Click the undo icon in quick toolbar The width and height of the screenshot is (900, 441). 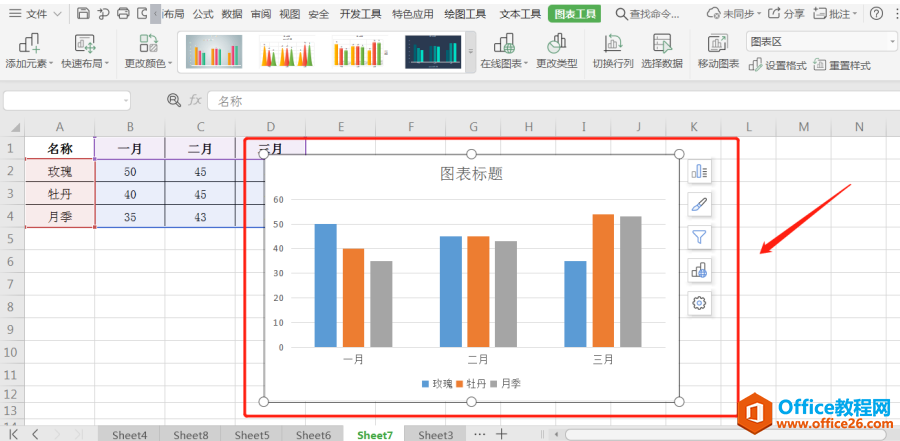point(103,14)
